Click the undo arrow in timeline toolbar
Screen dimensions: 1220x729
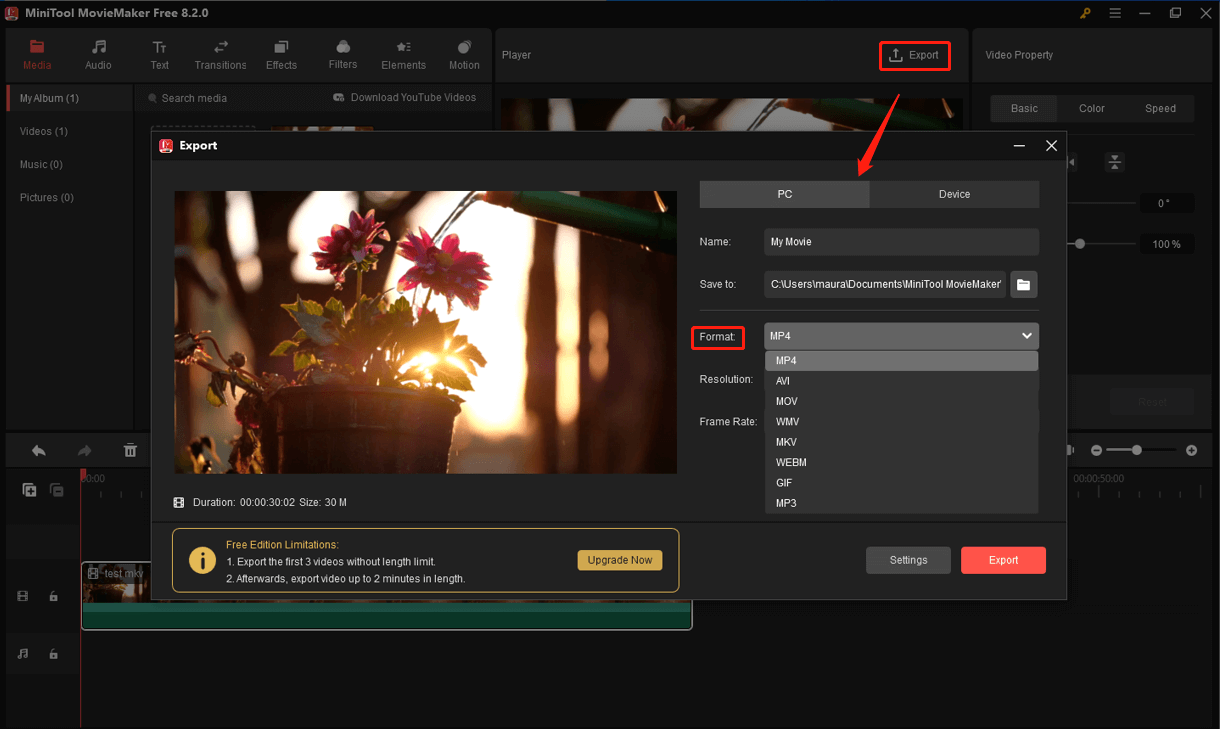tap(38, 451)
